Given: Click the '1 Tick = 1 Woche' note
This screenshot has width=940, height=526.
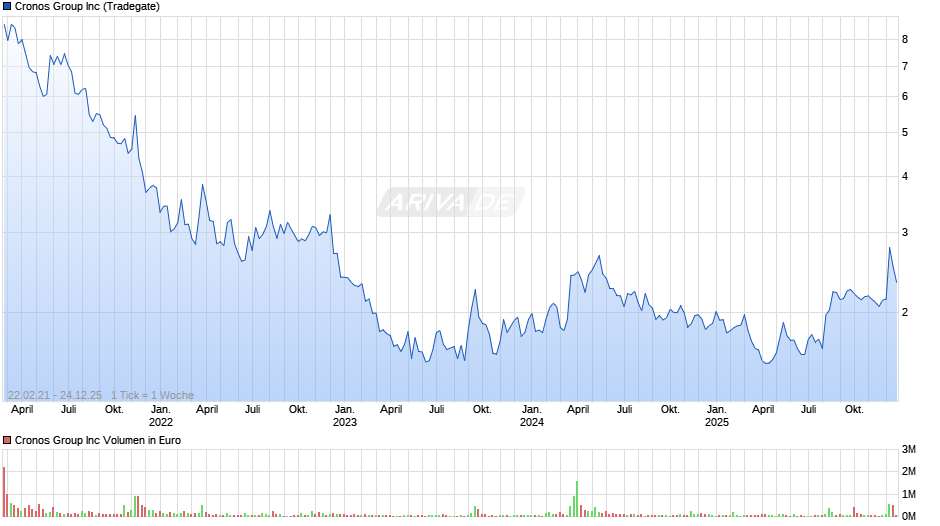Looking at the screenshot, I should click(x=152, y=395).
